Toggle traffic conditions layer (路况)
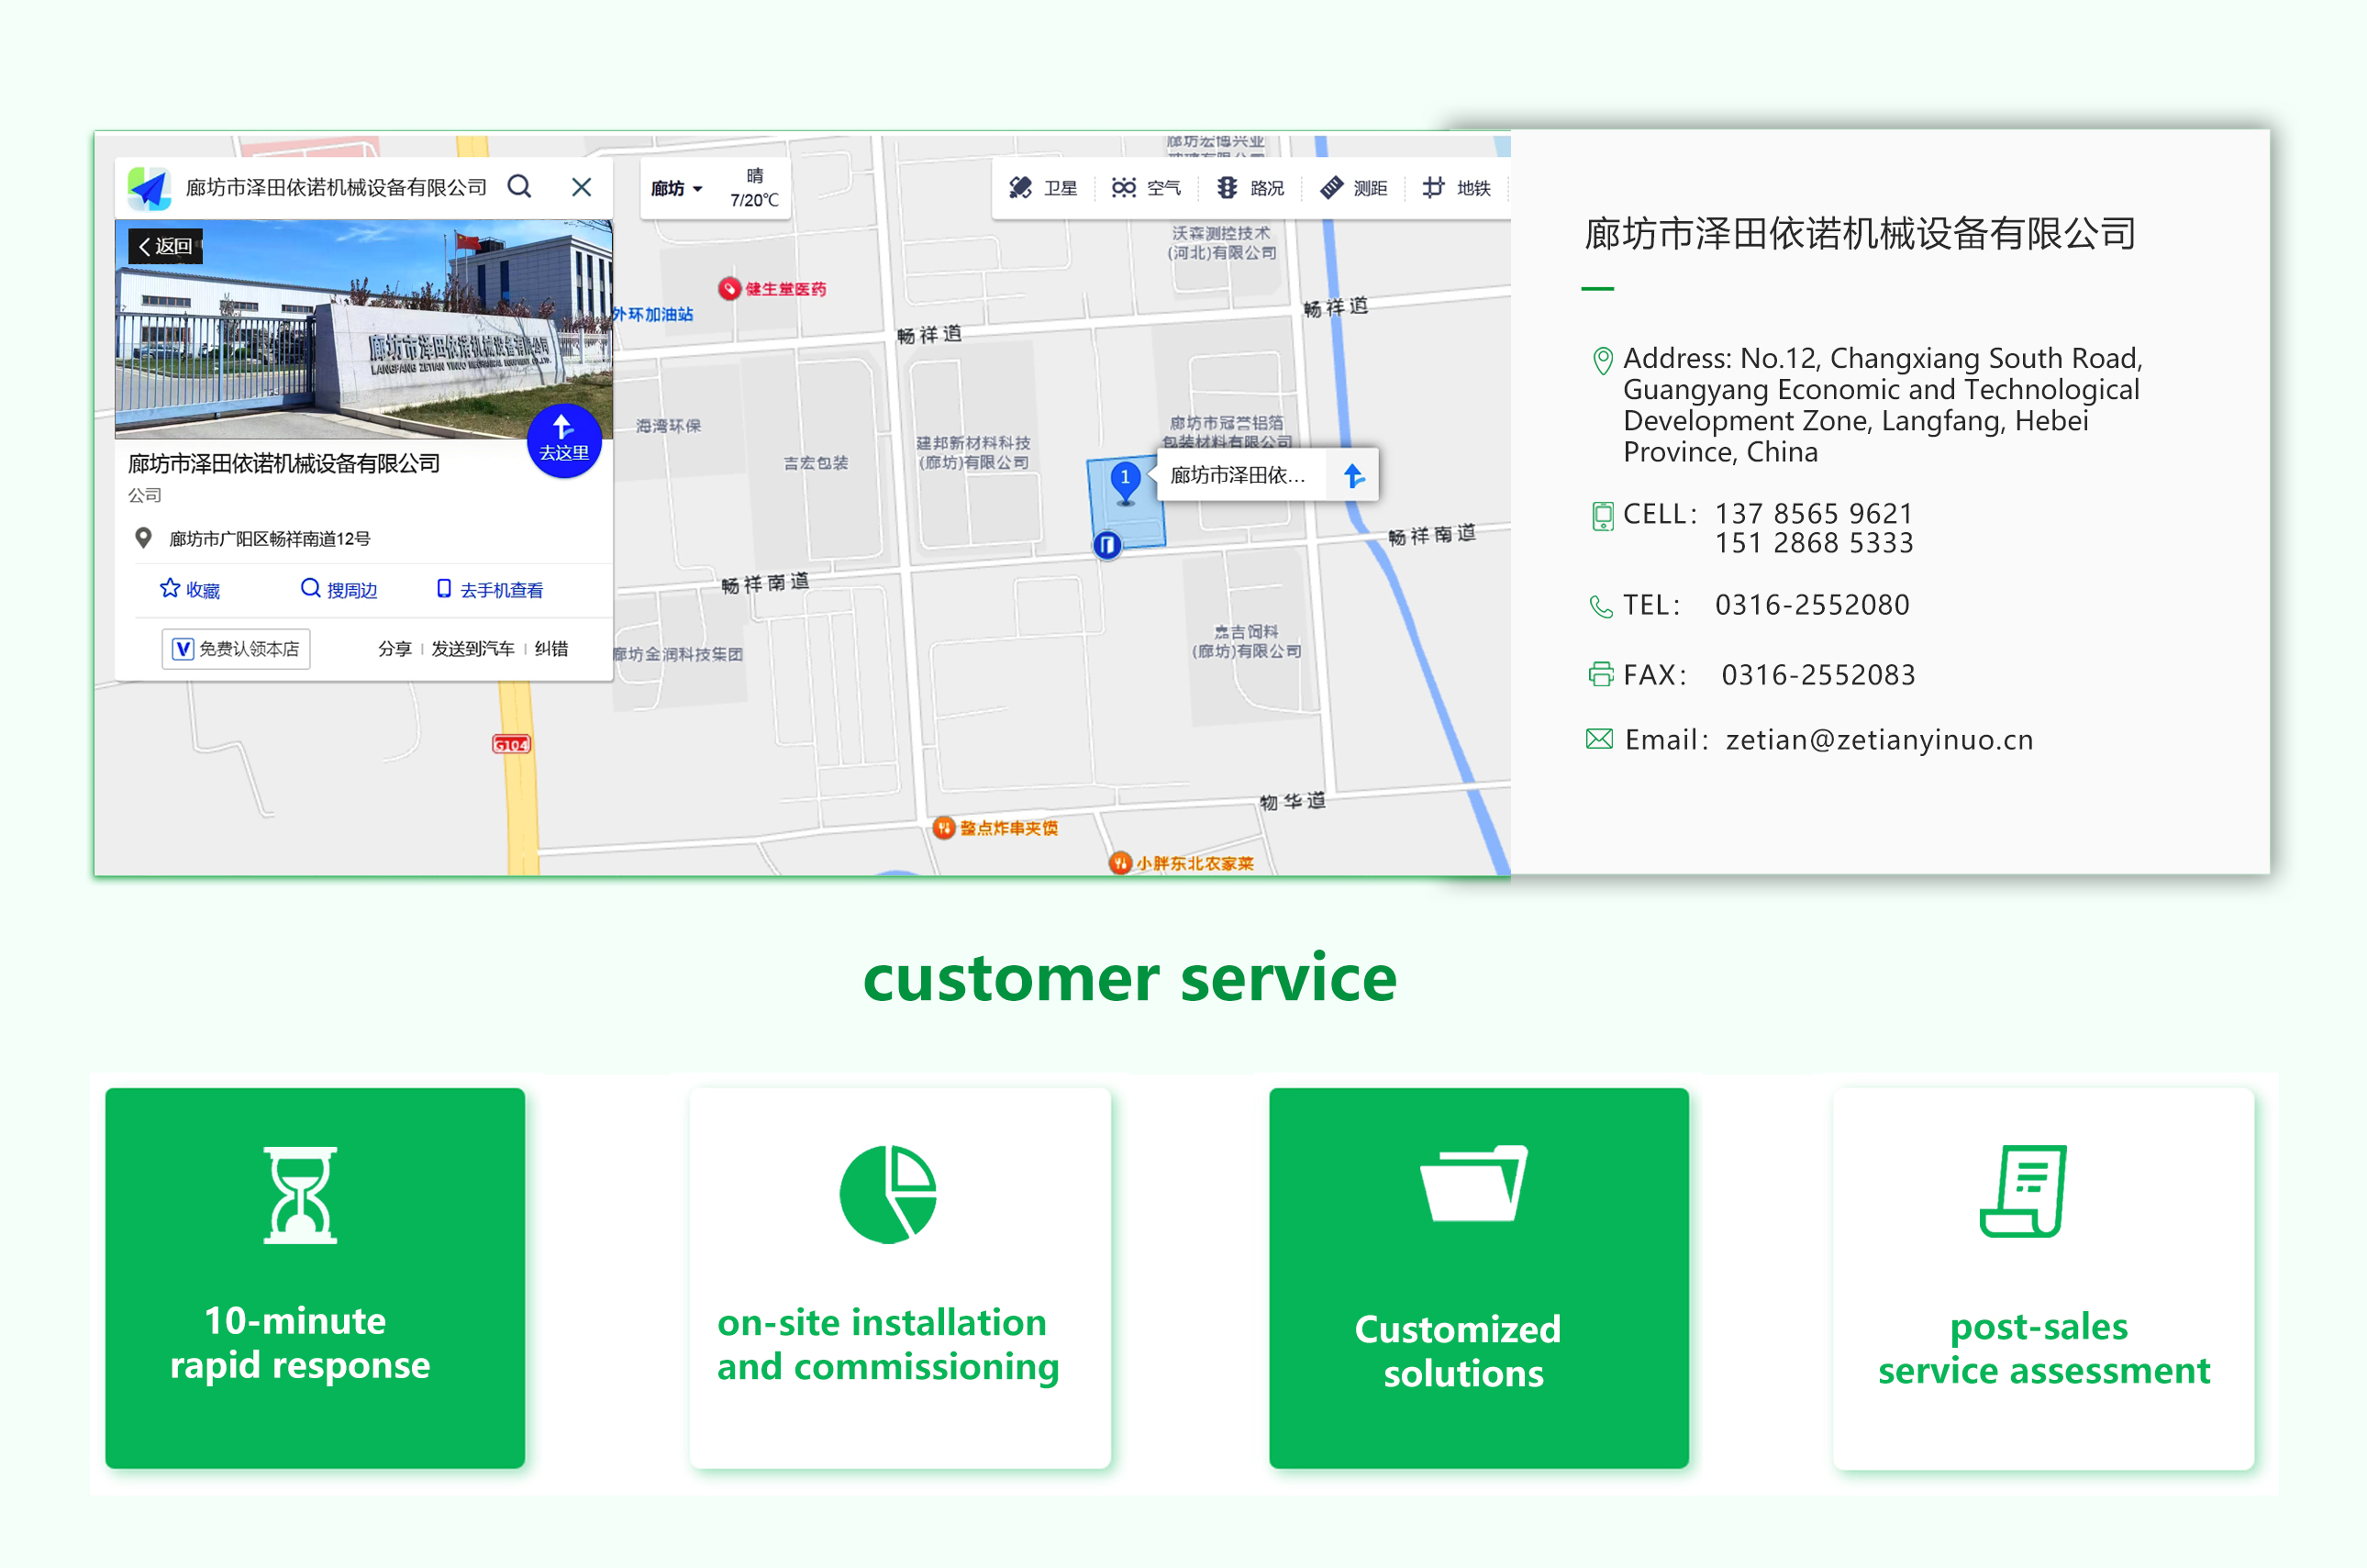The width and height of the screenshot is (2367, 1568). coord(1250,188)
